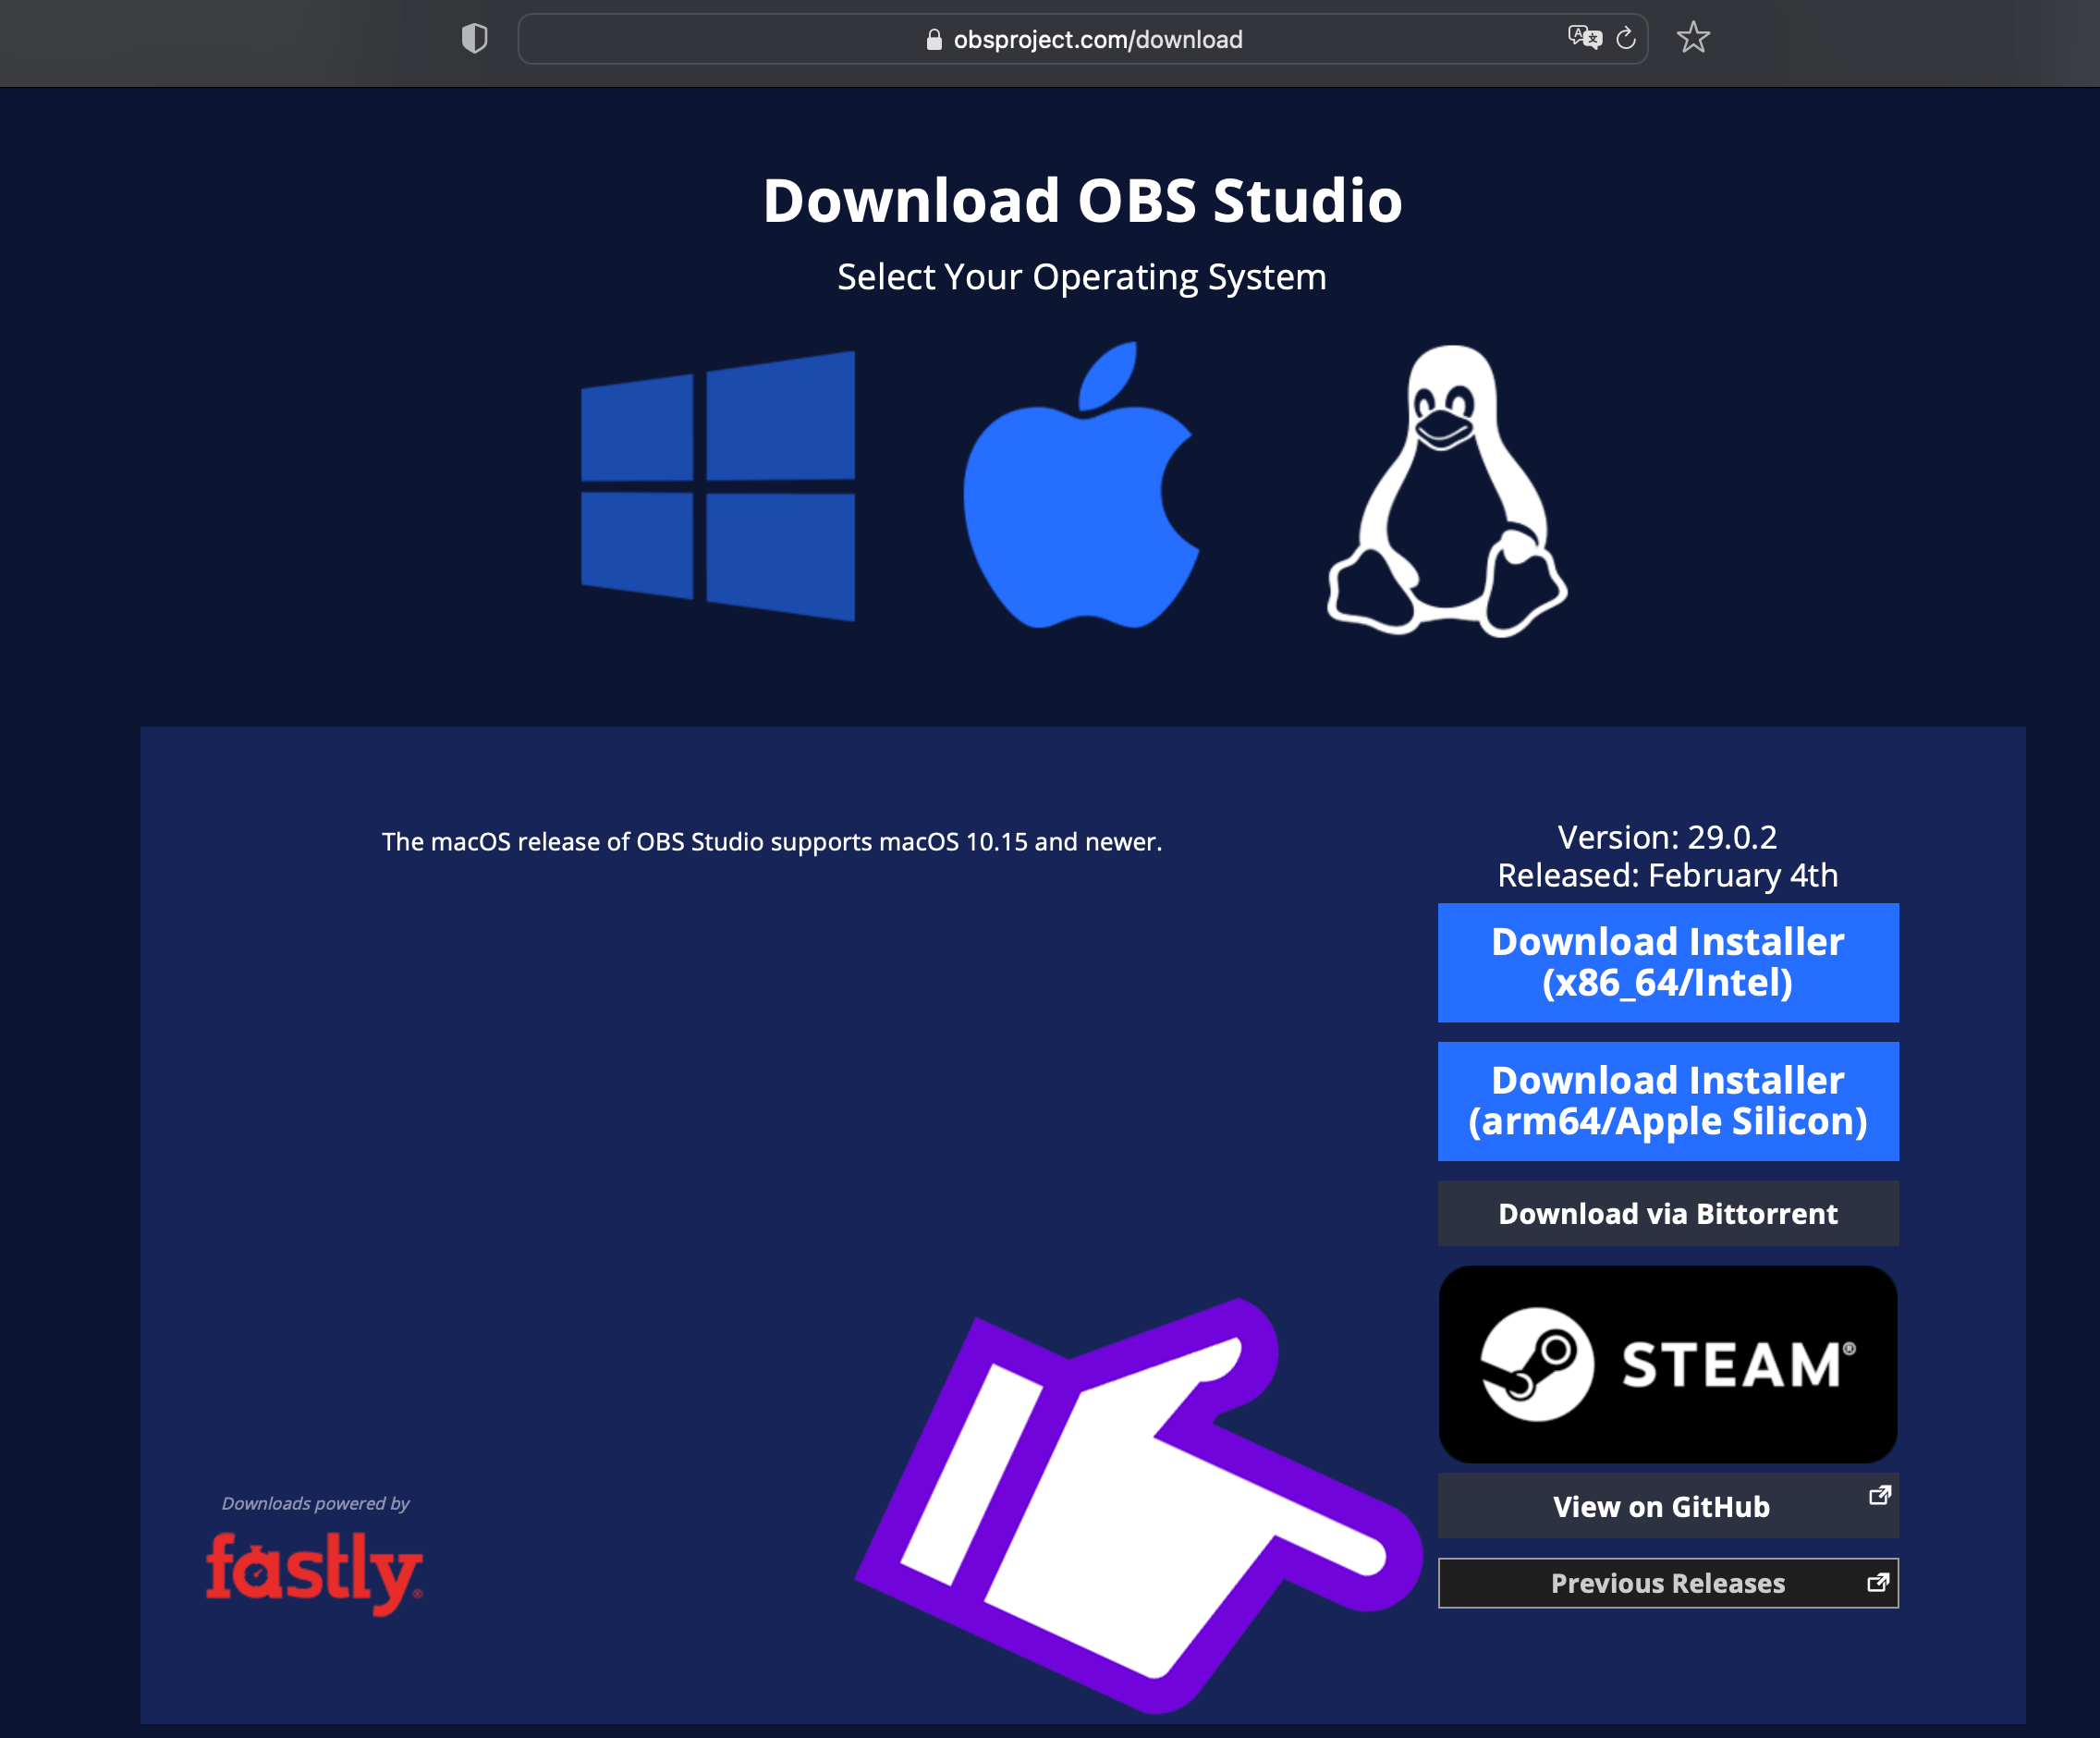The height and width of the screenshot is (1738, 2100).
Task: View site security lock icon
Action: [934, 39]
